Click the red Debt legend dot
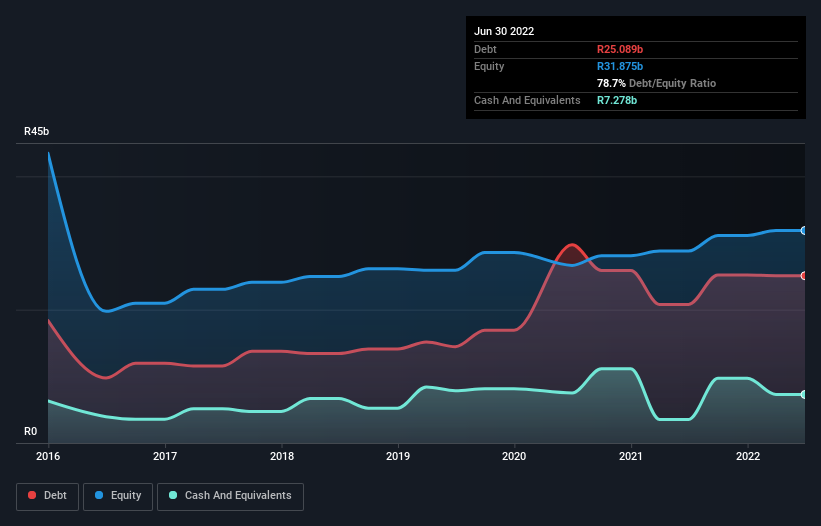 [32, 495]
